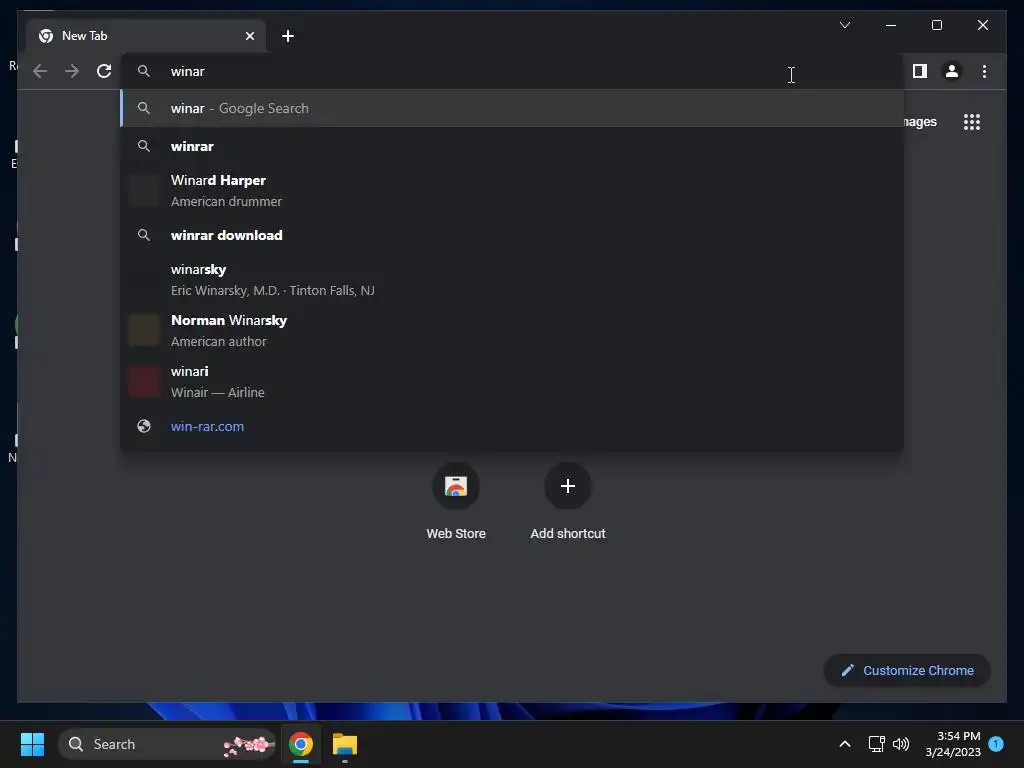The width and height of the screenshot is (1024, 768).
Task: Open the win-rar.com suggestion link
Action: tap(512, 426)
